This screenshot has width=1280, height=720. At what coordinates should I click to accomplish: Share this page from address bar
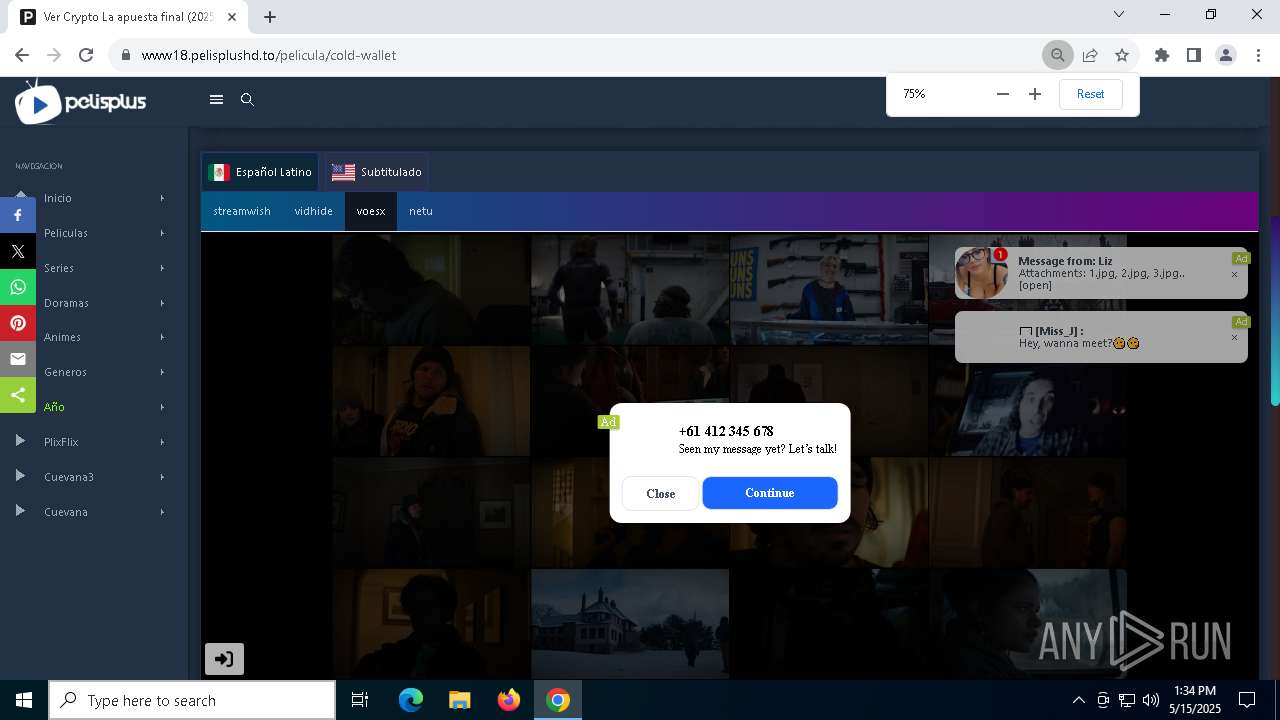coord(1090,55)
